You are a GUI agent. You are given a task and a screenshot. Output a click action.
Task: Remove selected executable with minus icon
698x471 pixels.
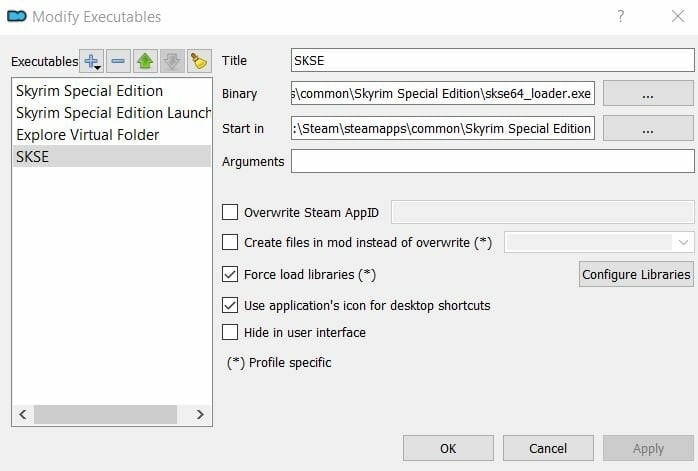[x=118, y=61]
